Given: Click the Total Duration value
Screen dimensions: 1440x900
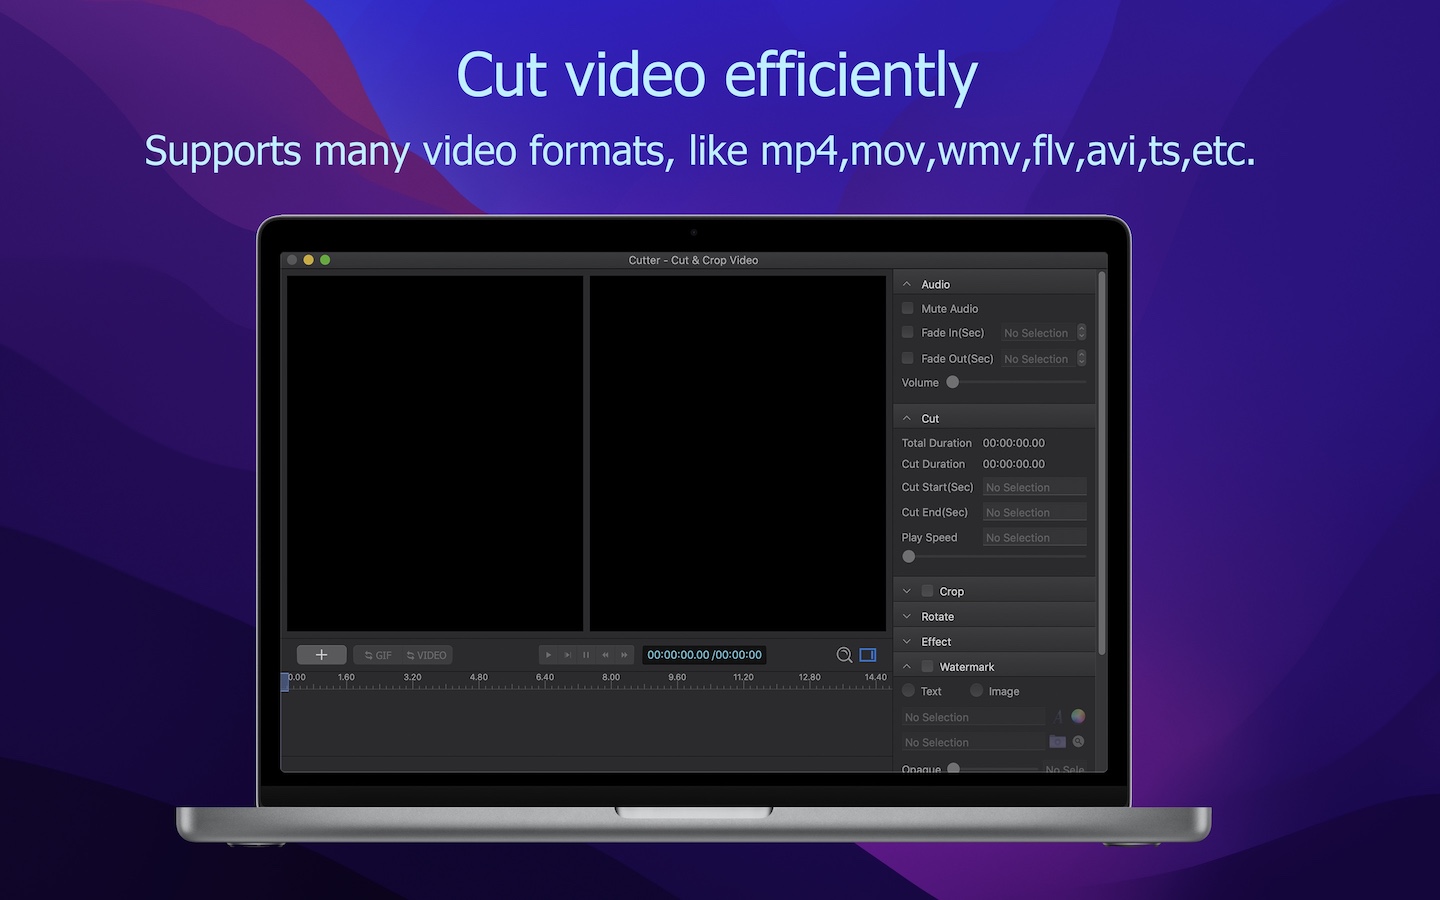Looking at the screenshot, I should pos(1014,443).
